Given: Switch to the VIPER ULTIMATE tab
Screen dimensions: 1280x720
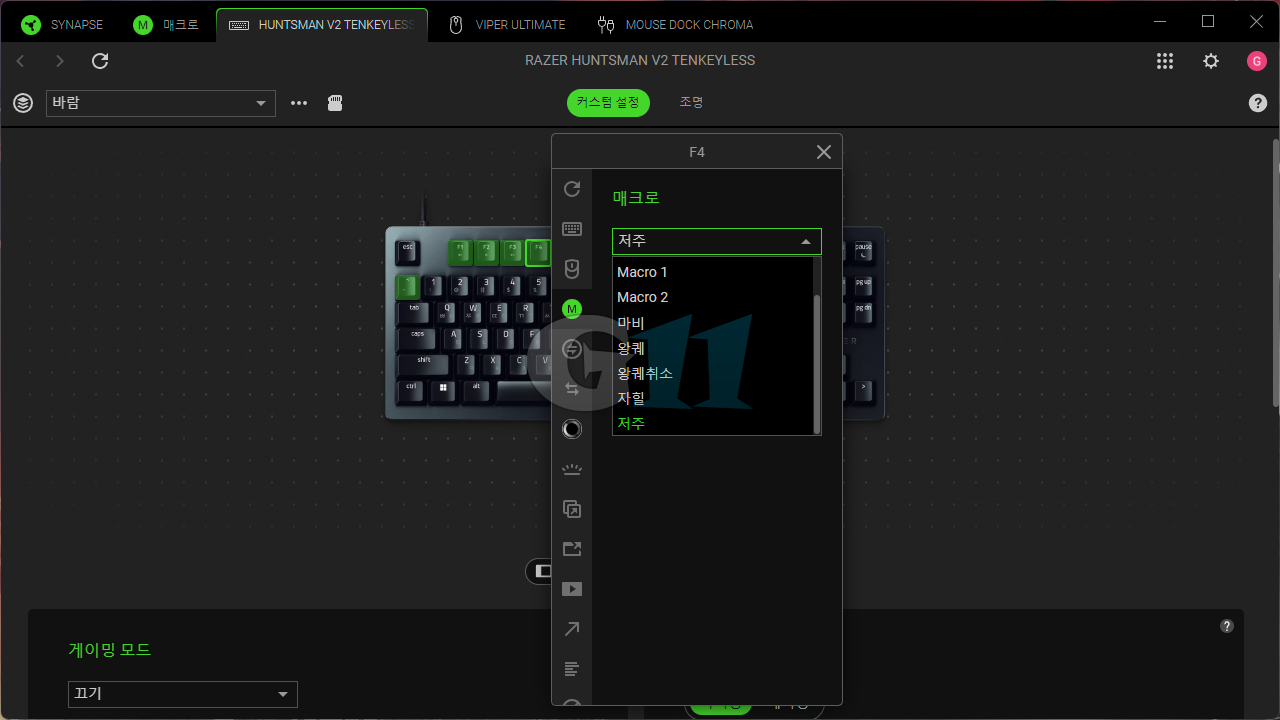Looking at the screenshot, I should (x=507, y=25).
